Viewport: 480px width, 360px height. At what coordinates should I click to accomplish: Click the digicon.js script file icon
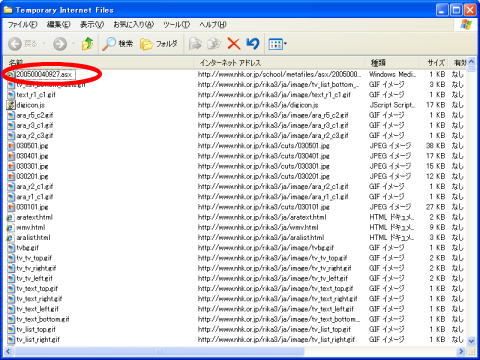(x=11, y=105)
